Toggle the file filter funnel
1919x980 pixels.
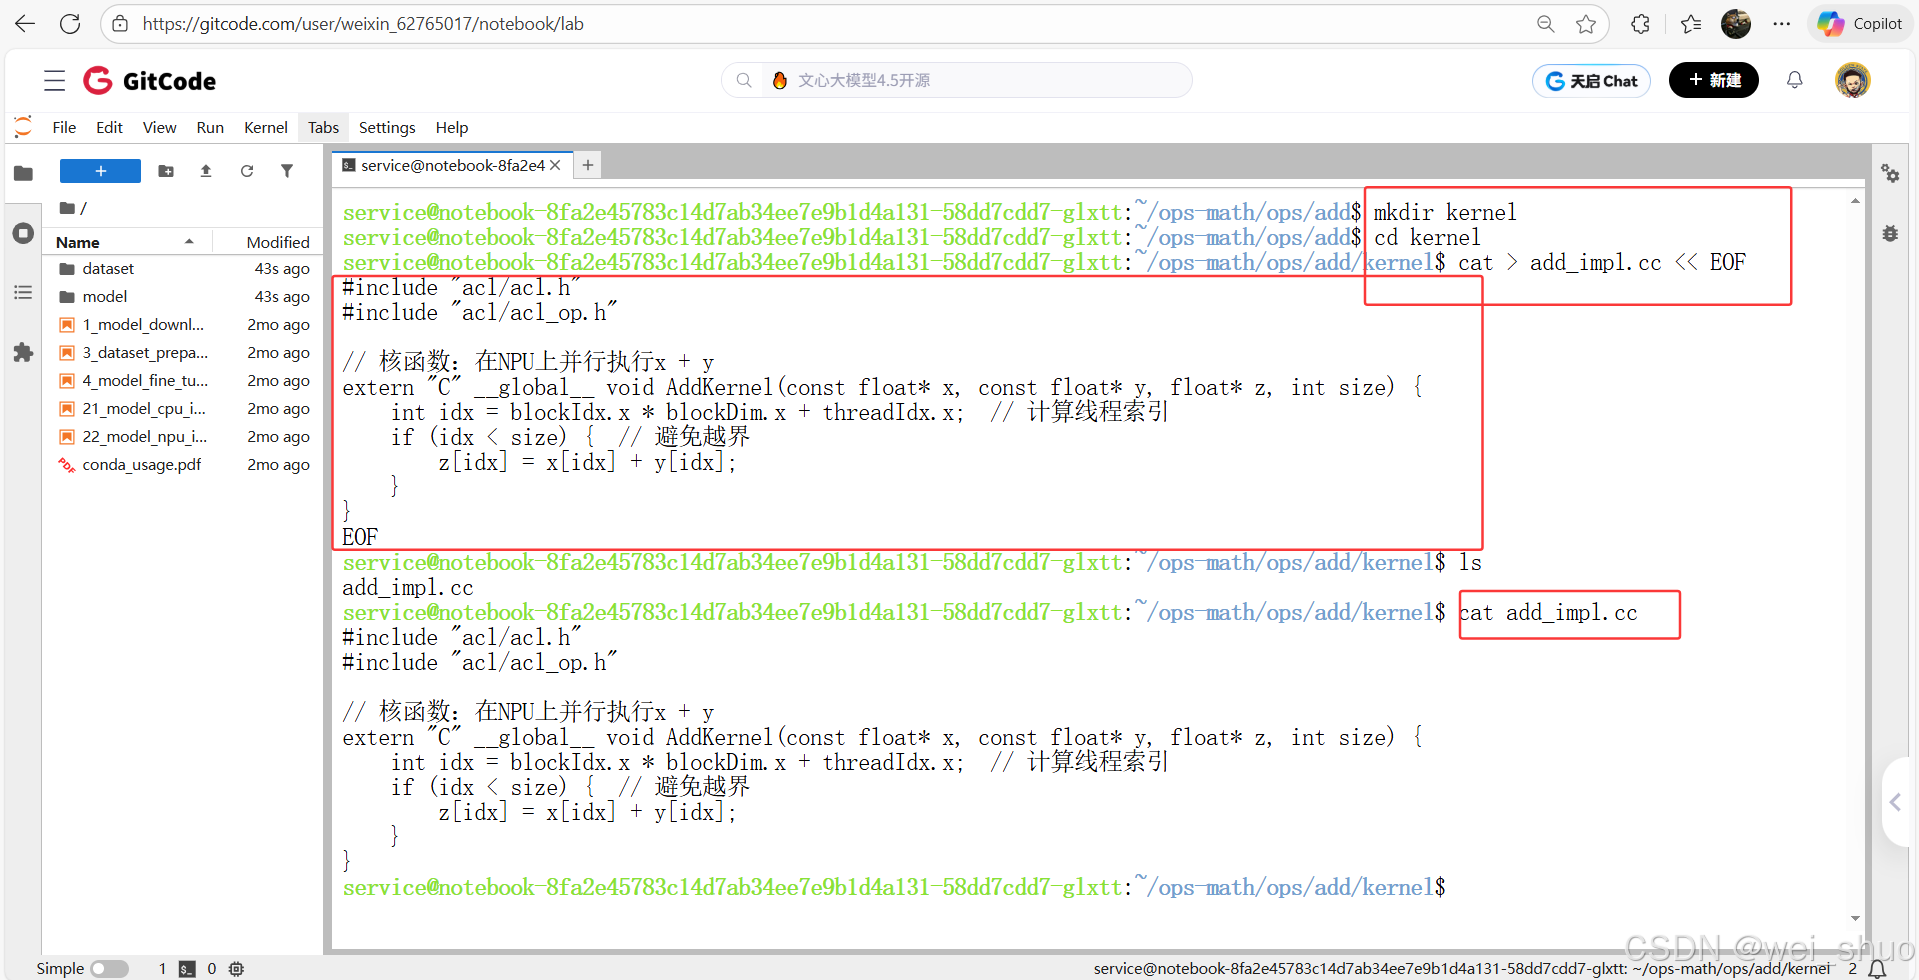coord(287,171)
